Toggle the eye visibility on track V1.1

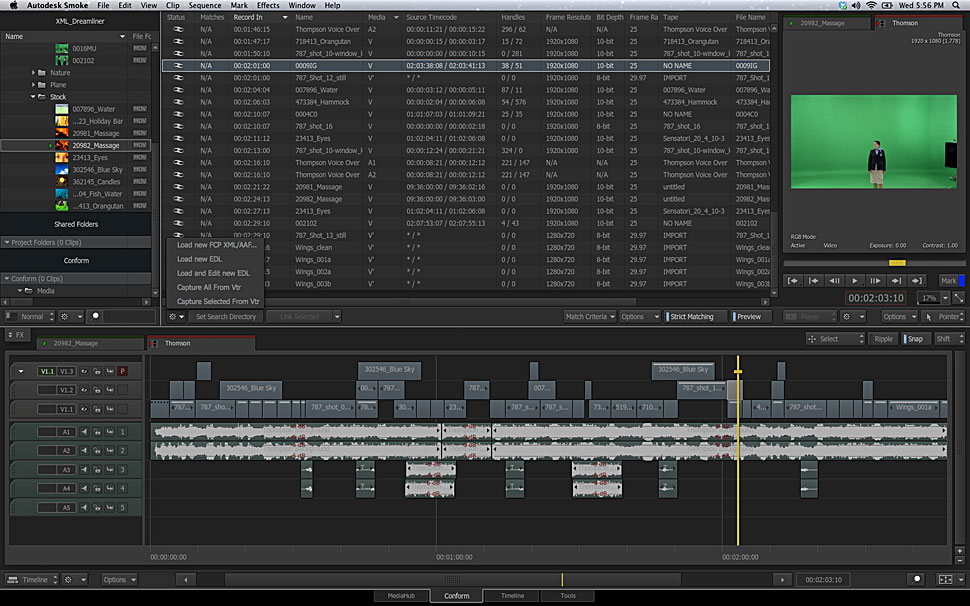pyautogui.click(x=85, y=409)
